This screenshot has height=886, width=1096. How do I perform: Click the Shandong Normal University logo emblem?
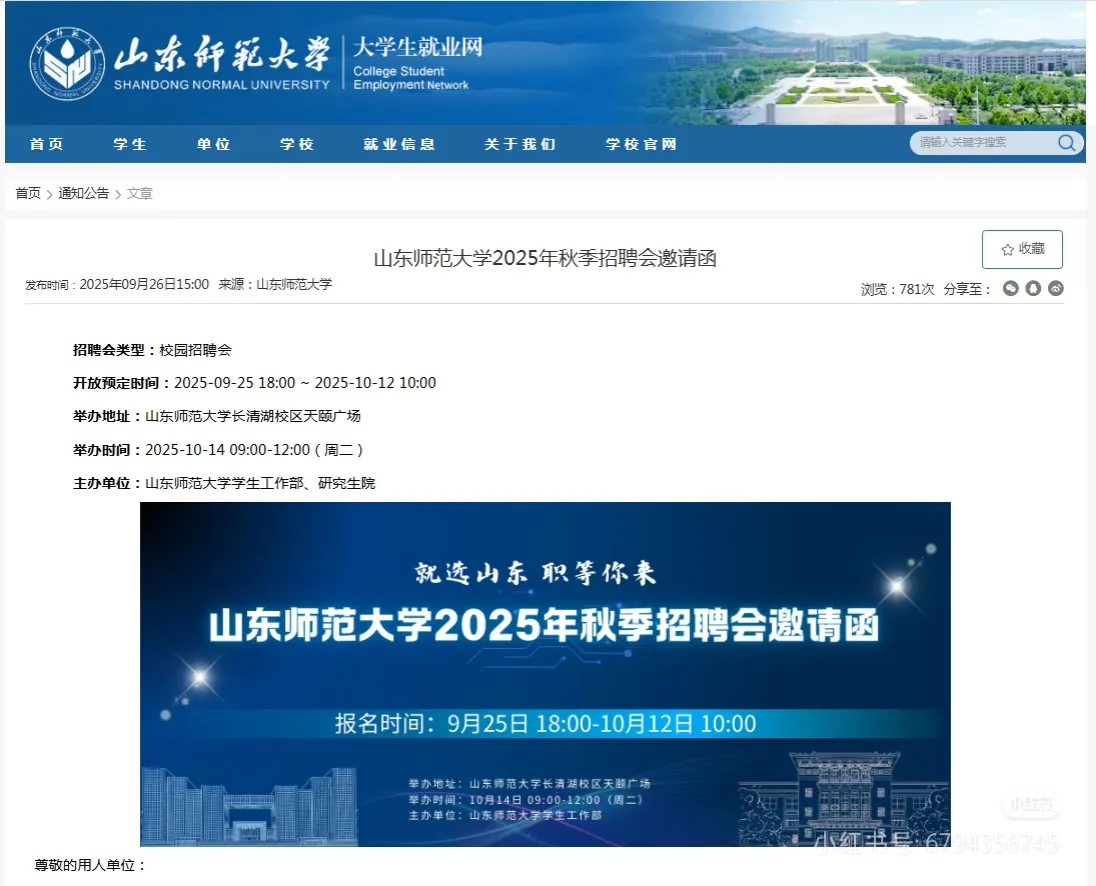[67, 64]
